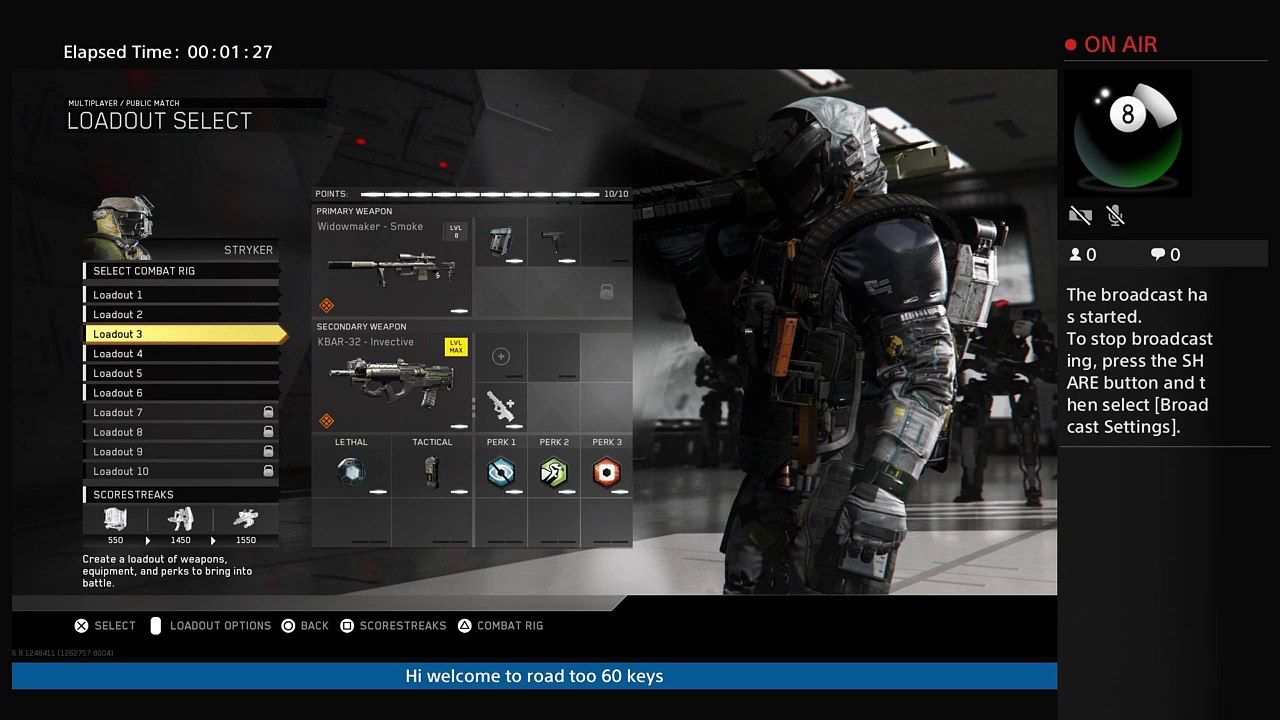Click the ON AIR broadcast indicator

pyautogui.click(x=1111, y=45)
